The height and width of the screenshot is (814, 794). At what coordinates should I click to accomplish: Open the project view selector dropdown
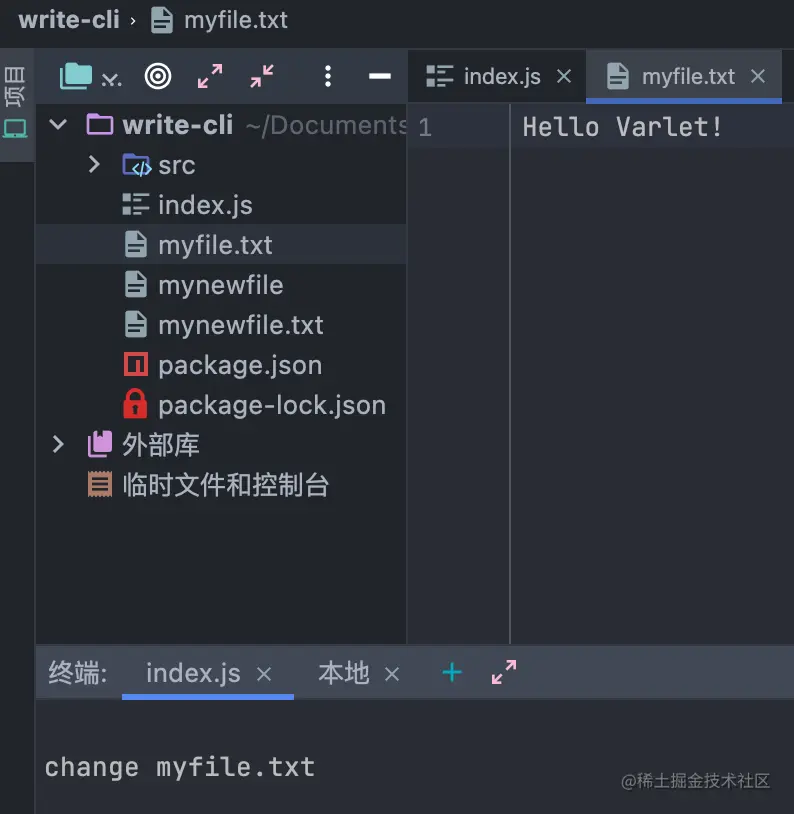coord(90,76)
